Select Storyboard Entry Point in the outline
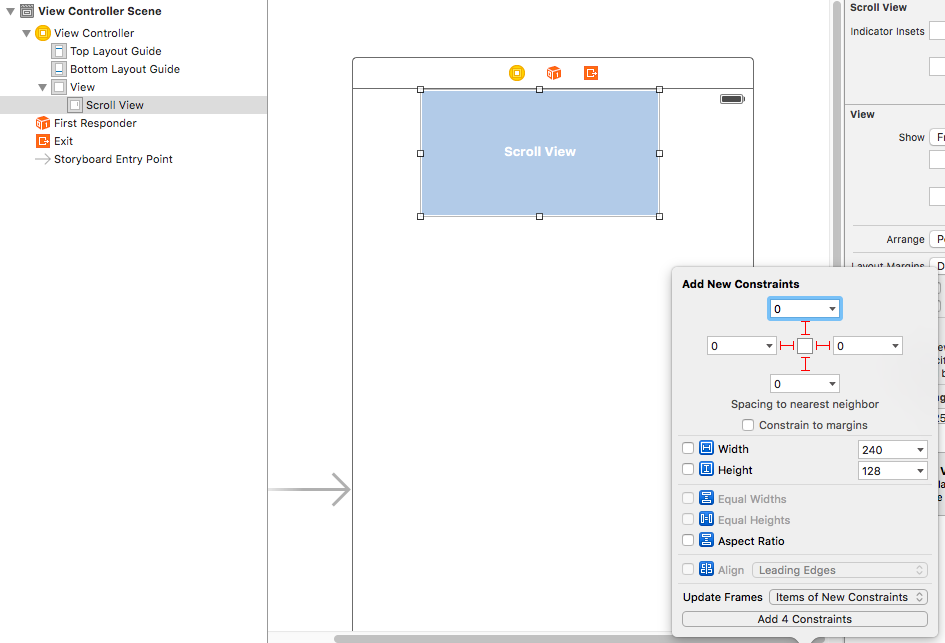 pos(104,159)
